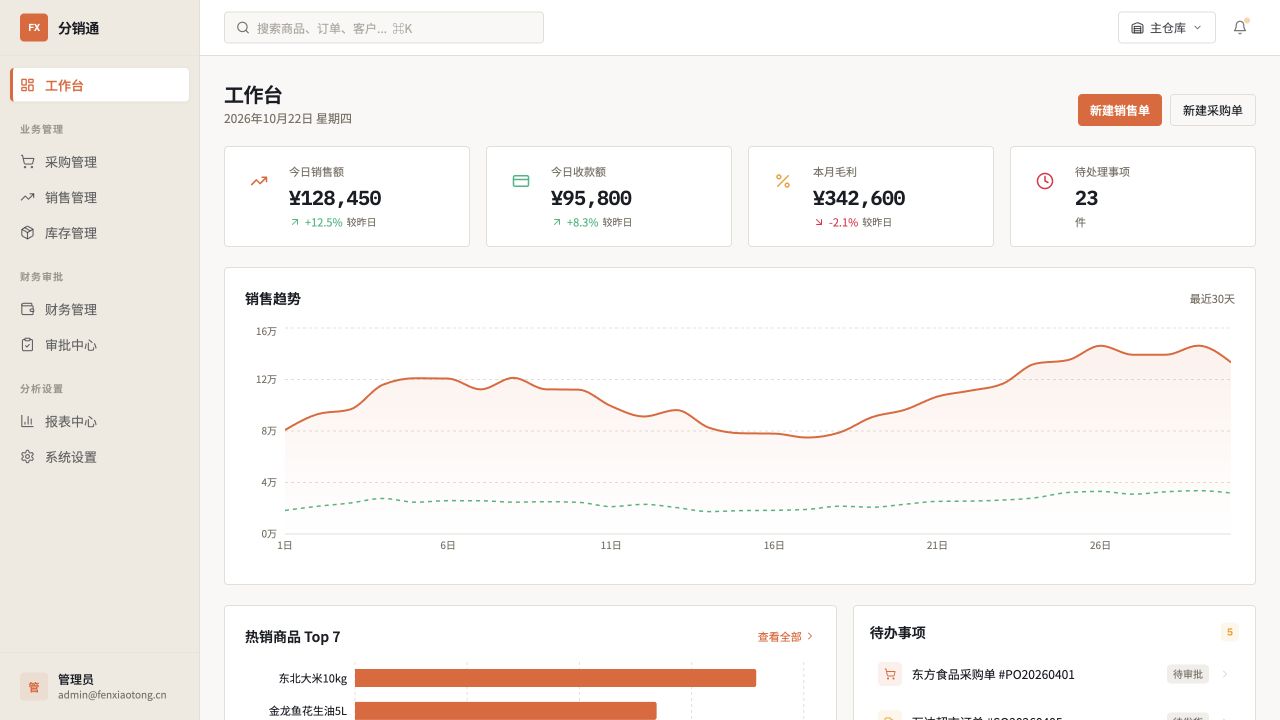Click the 管 user avatar
Screen dimensions: 1280x720
pos(34,687)
